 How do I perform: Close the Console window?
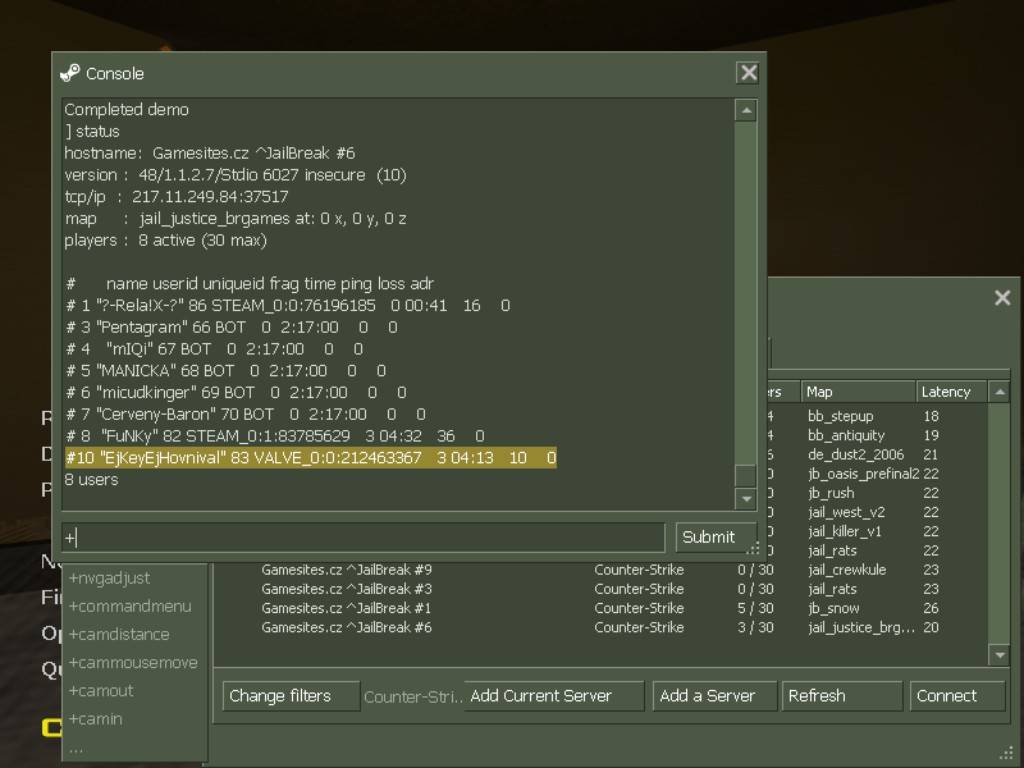pos(748,72)
